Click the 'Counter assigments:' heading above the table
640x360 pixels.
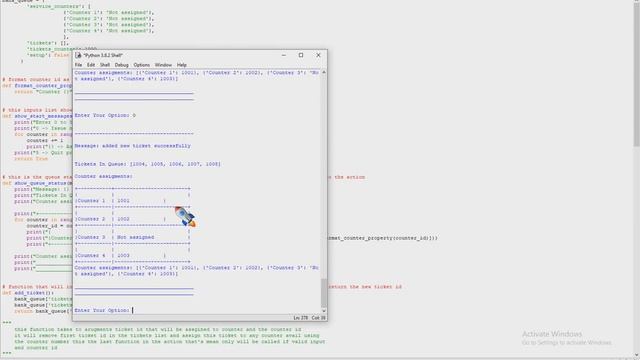[103, 176]
